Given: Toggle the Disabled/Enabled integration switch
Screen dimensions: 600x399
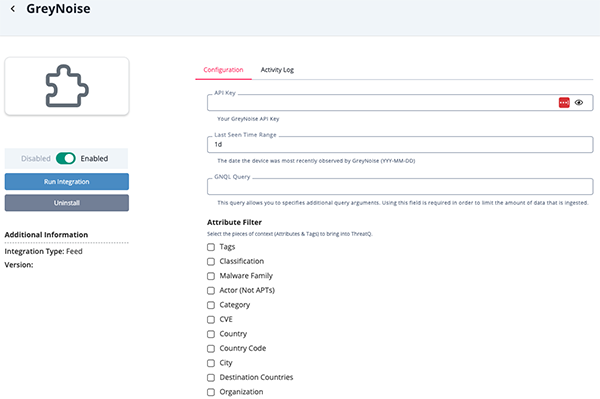Looking at the screenshot, I should pos(65,158).
